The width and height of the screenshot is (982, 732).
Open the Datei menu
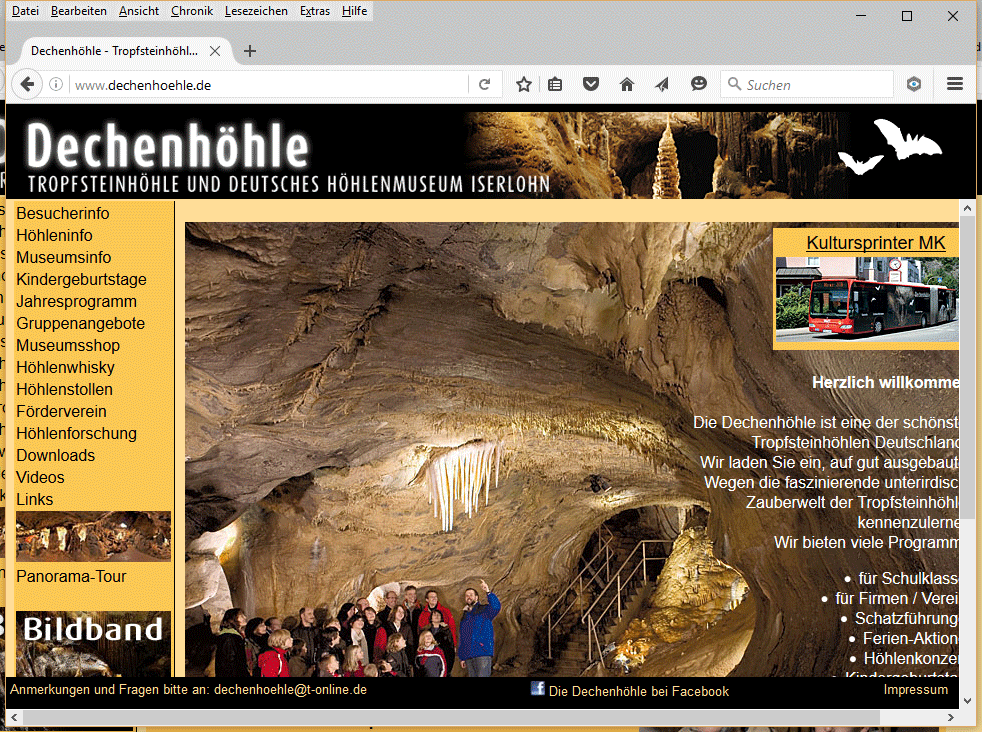tap(25, 11)
